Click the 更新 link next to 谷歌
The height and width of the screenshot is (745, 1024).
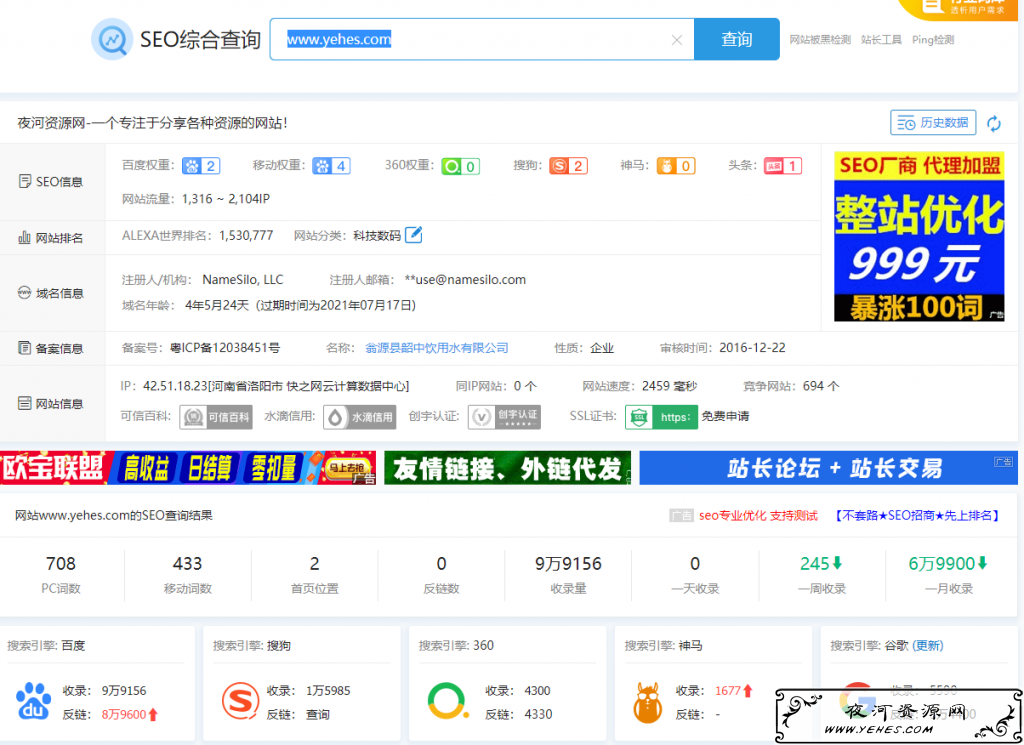click(927, 646)
